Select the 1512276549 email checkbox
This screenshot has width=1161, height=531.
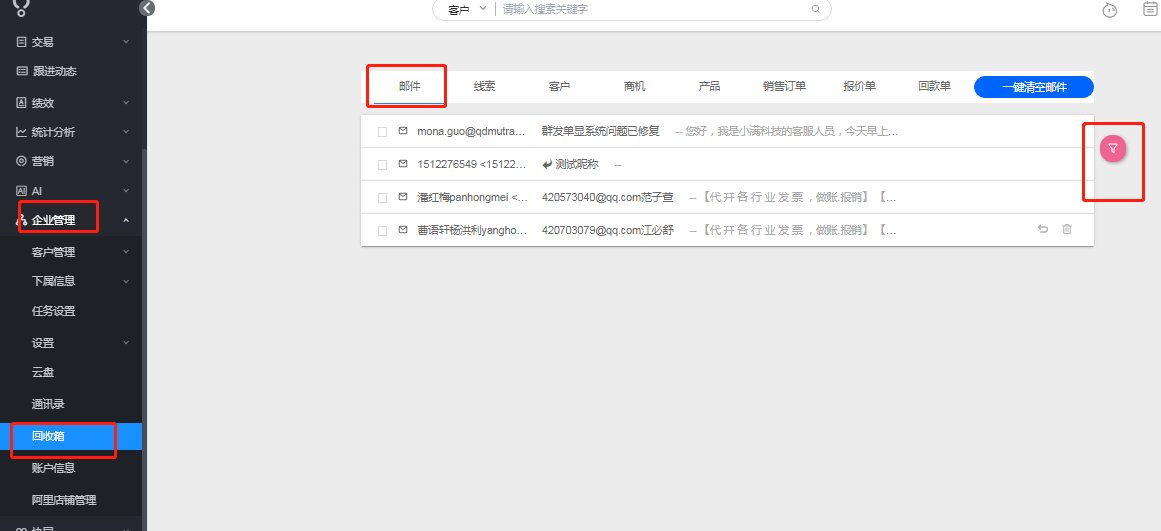pos(383,164)
